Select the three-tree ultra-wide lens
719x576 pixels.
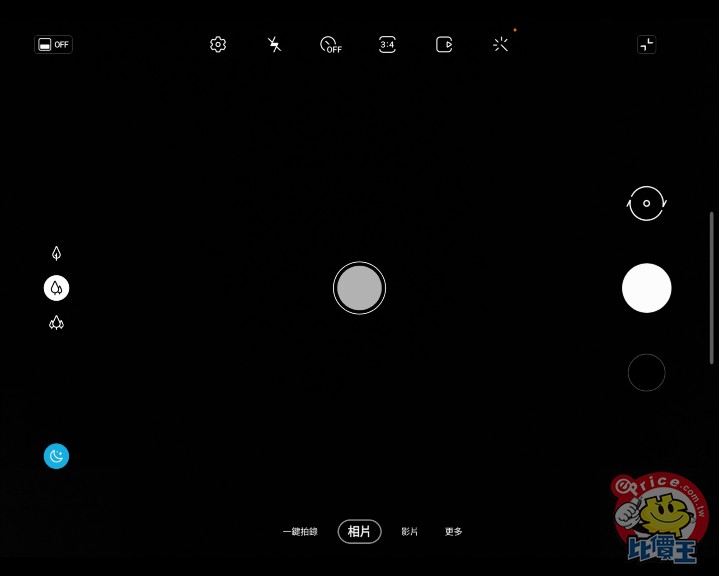tap(56, 323)
